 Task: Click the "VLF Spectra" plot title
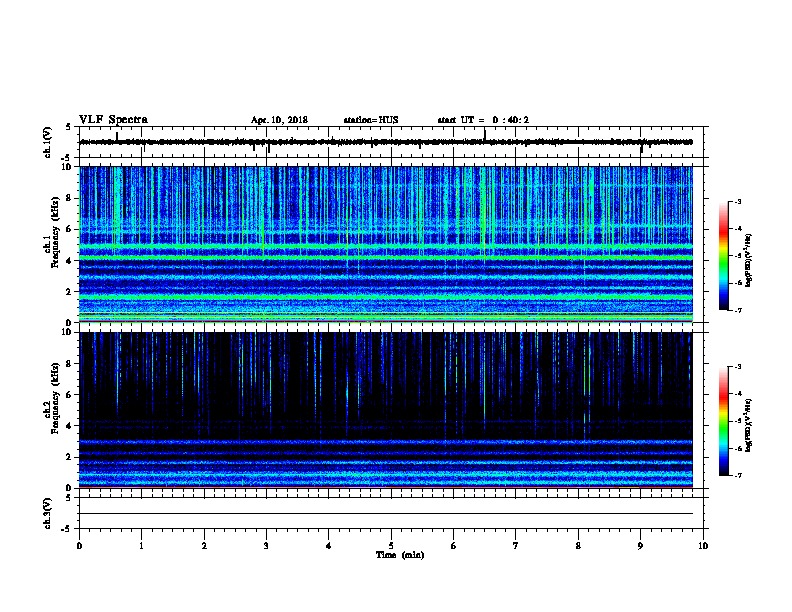point(114,120)
